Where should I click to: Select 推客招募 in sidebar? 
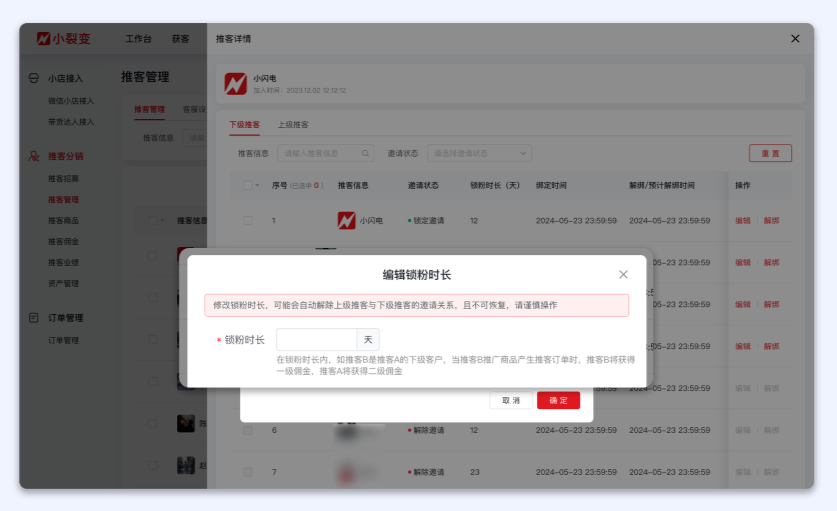(64, 178)
